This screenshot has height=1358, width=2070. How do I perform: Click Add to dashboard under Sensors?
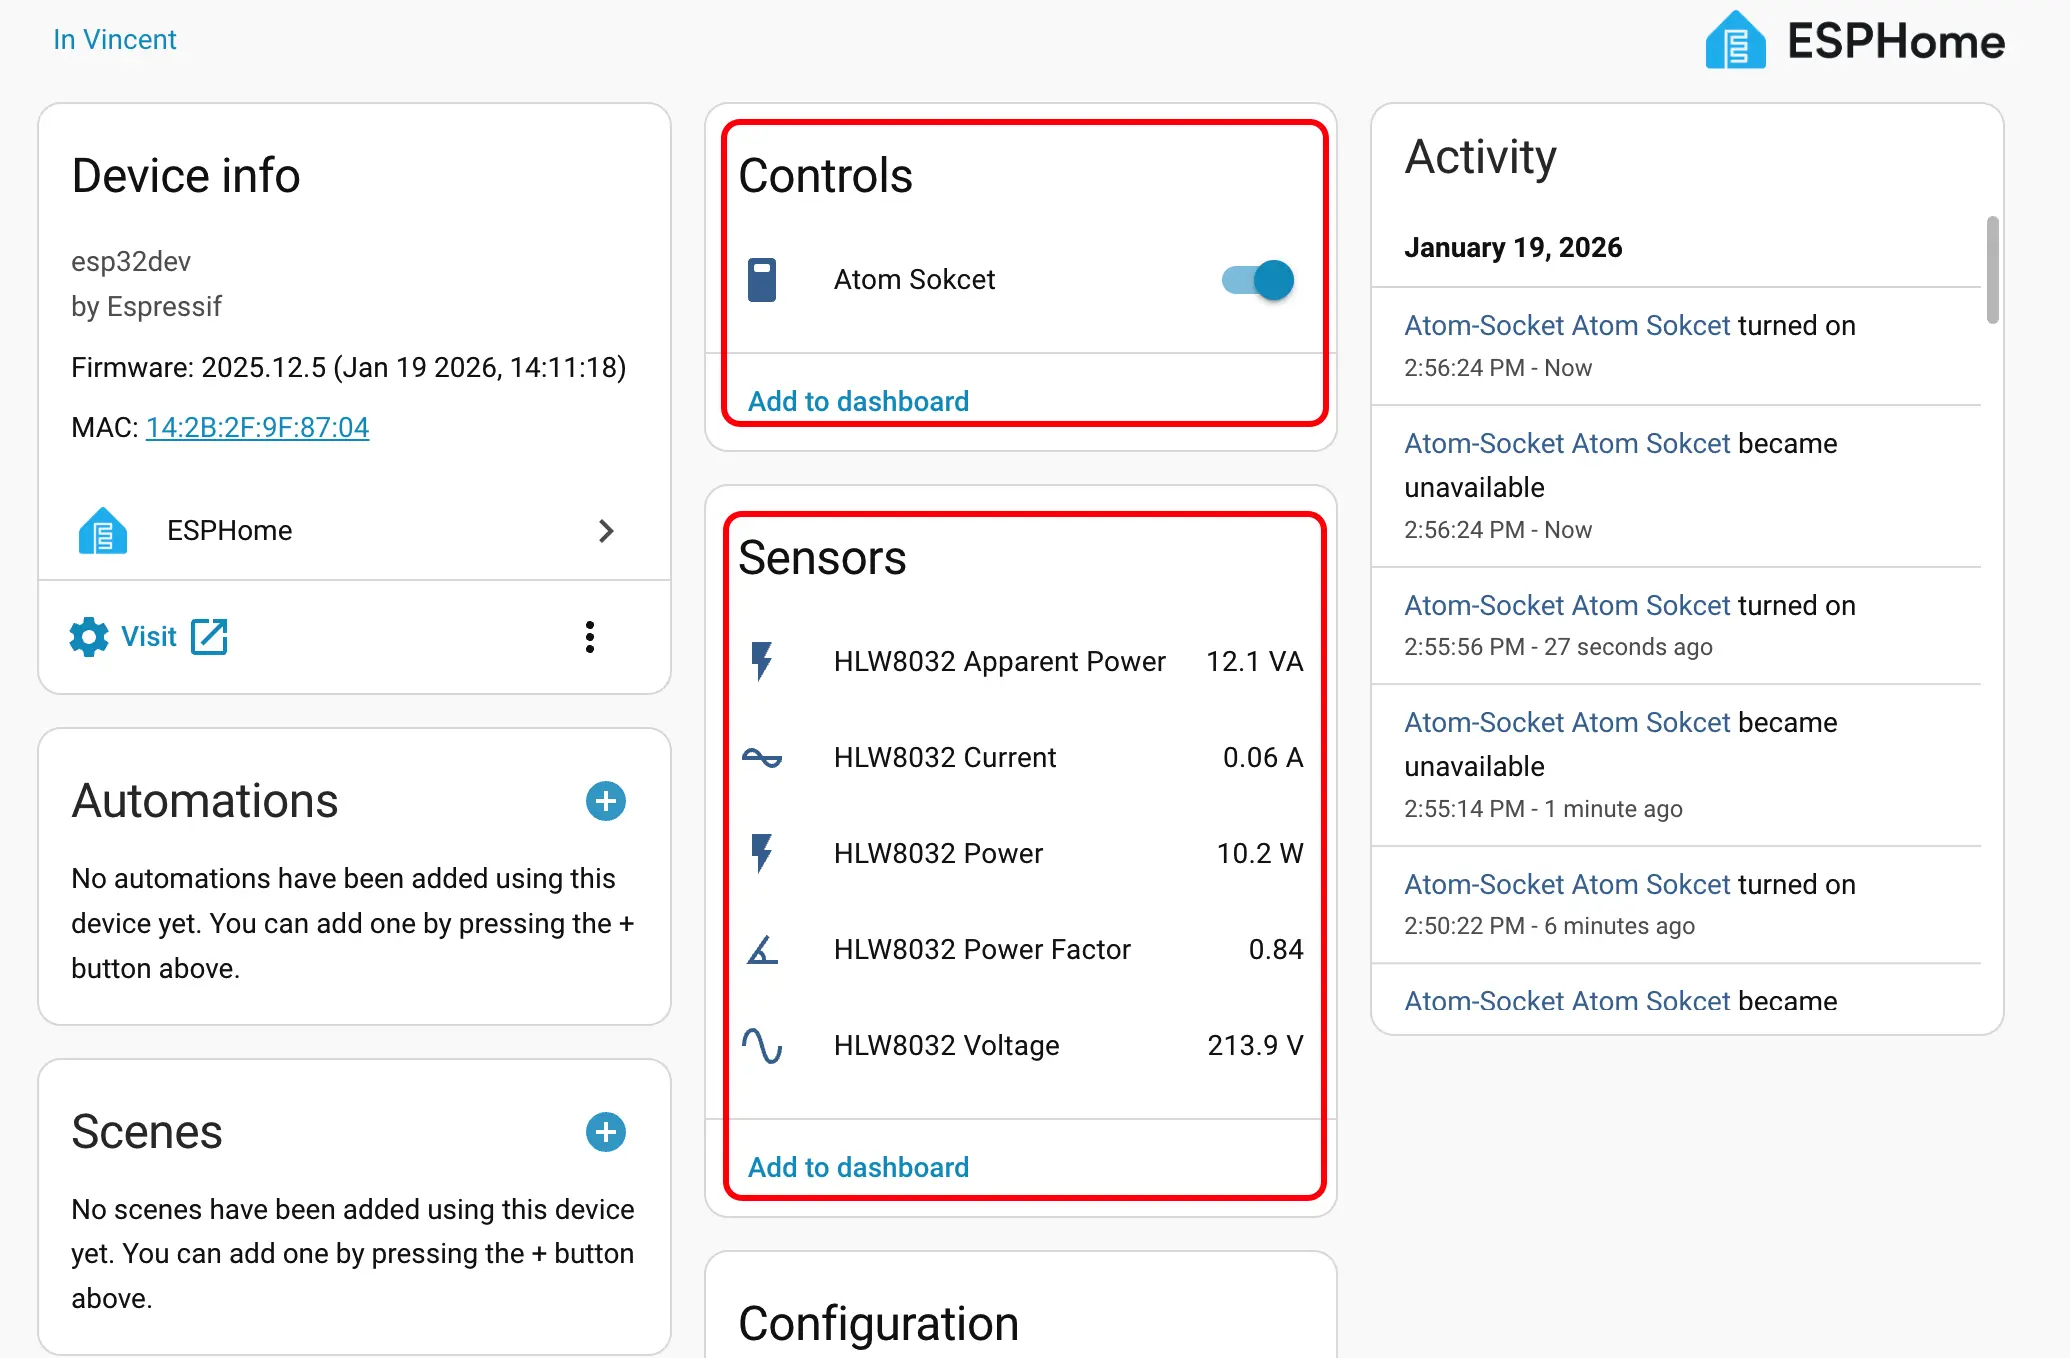pos(858,1167)
